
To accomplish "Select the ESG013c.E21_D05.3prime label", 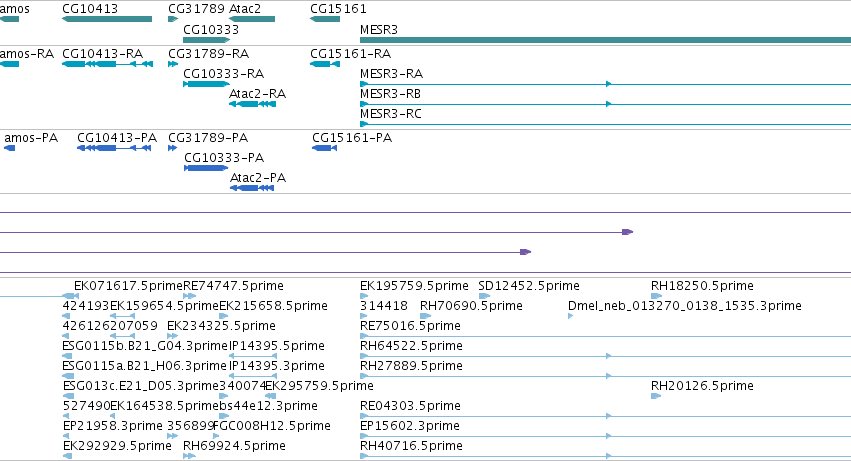I will pos(141,387).
